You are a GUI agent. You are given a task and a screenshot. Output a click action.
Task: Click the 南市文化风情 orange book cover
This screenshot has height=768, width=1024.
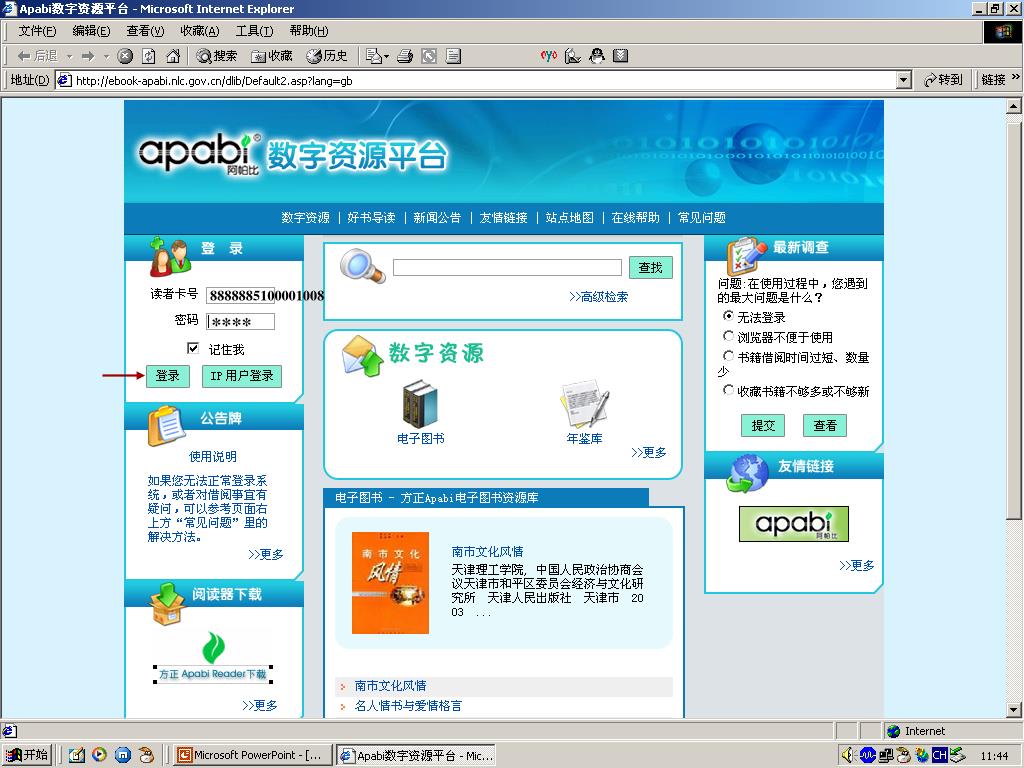coord(390,583)
